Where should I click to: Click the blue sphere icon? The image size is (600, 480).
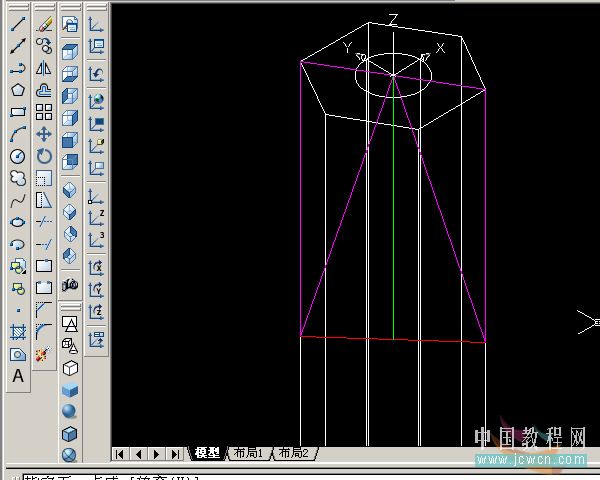click(x=70, y=412)
